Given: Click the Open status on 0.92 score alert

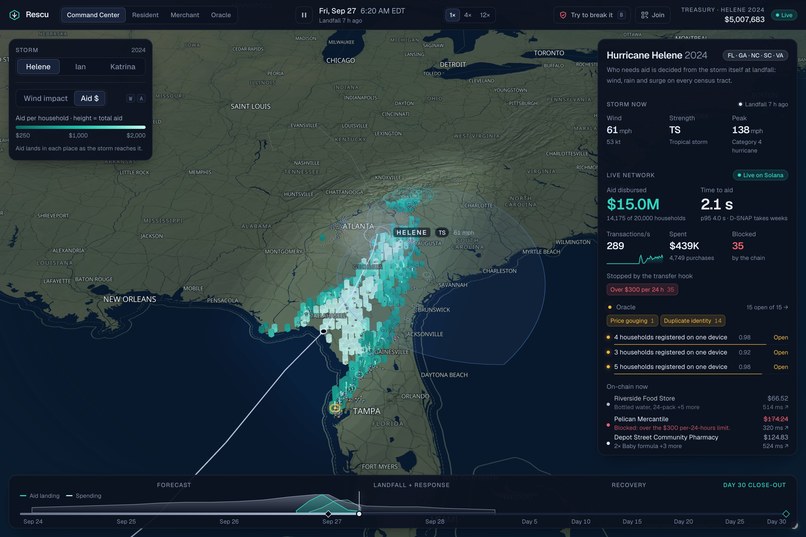Looking at the screenshot, I should tap(780, 353).
